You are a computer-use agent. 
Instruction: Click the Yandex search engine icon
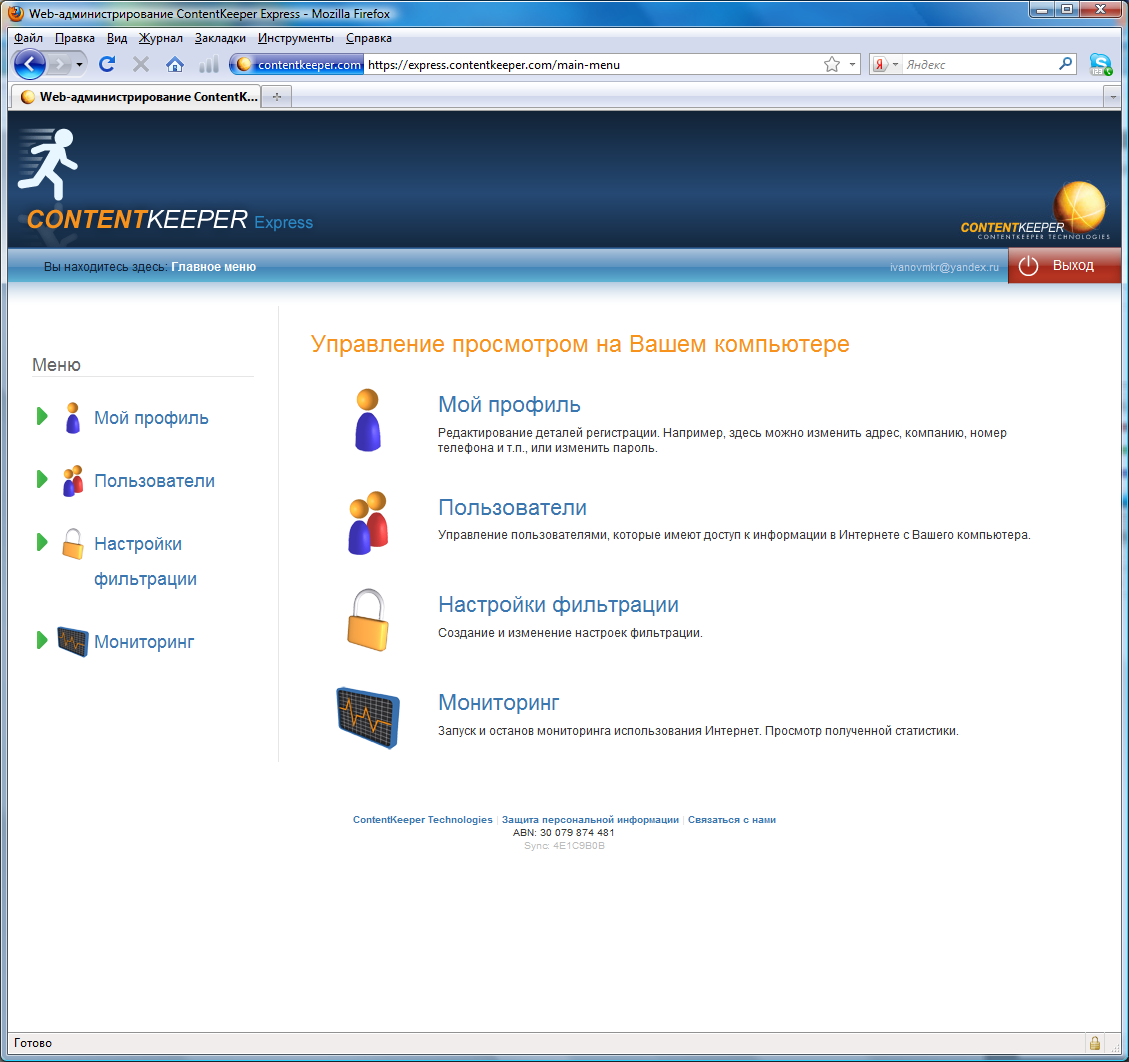(879, 65)
